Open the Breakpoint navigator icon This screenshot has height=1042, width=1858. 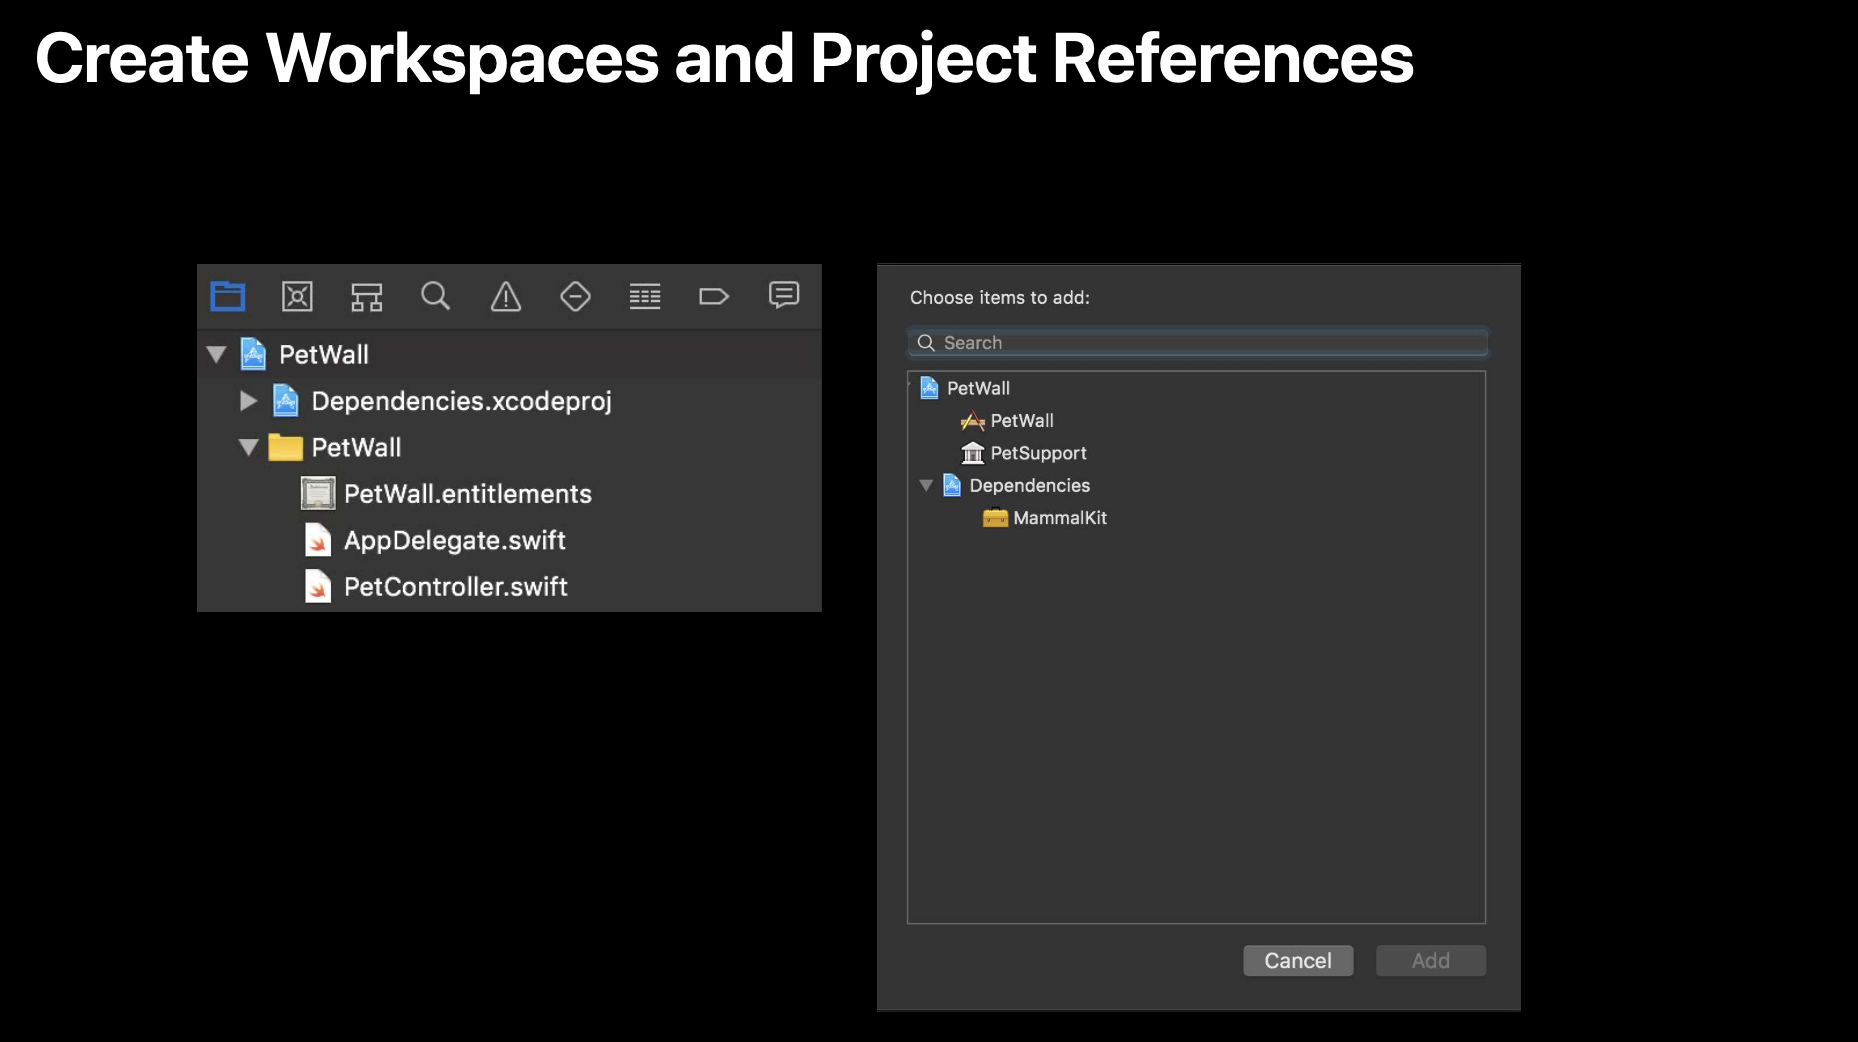coord(714,296)
